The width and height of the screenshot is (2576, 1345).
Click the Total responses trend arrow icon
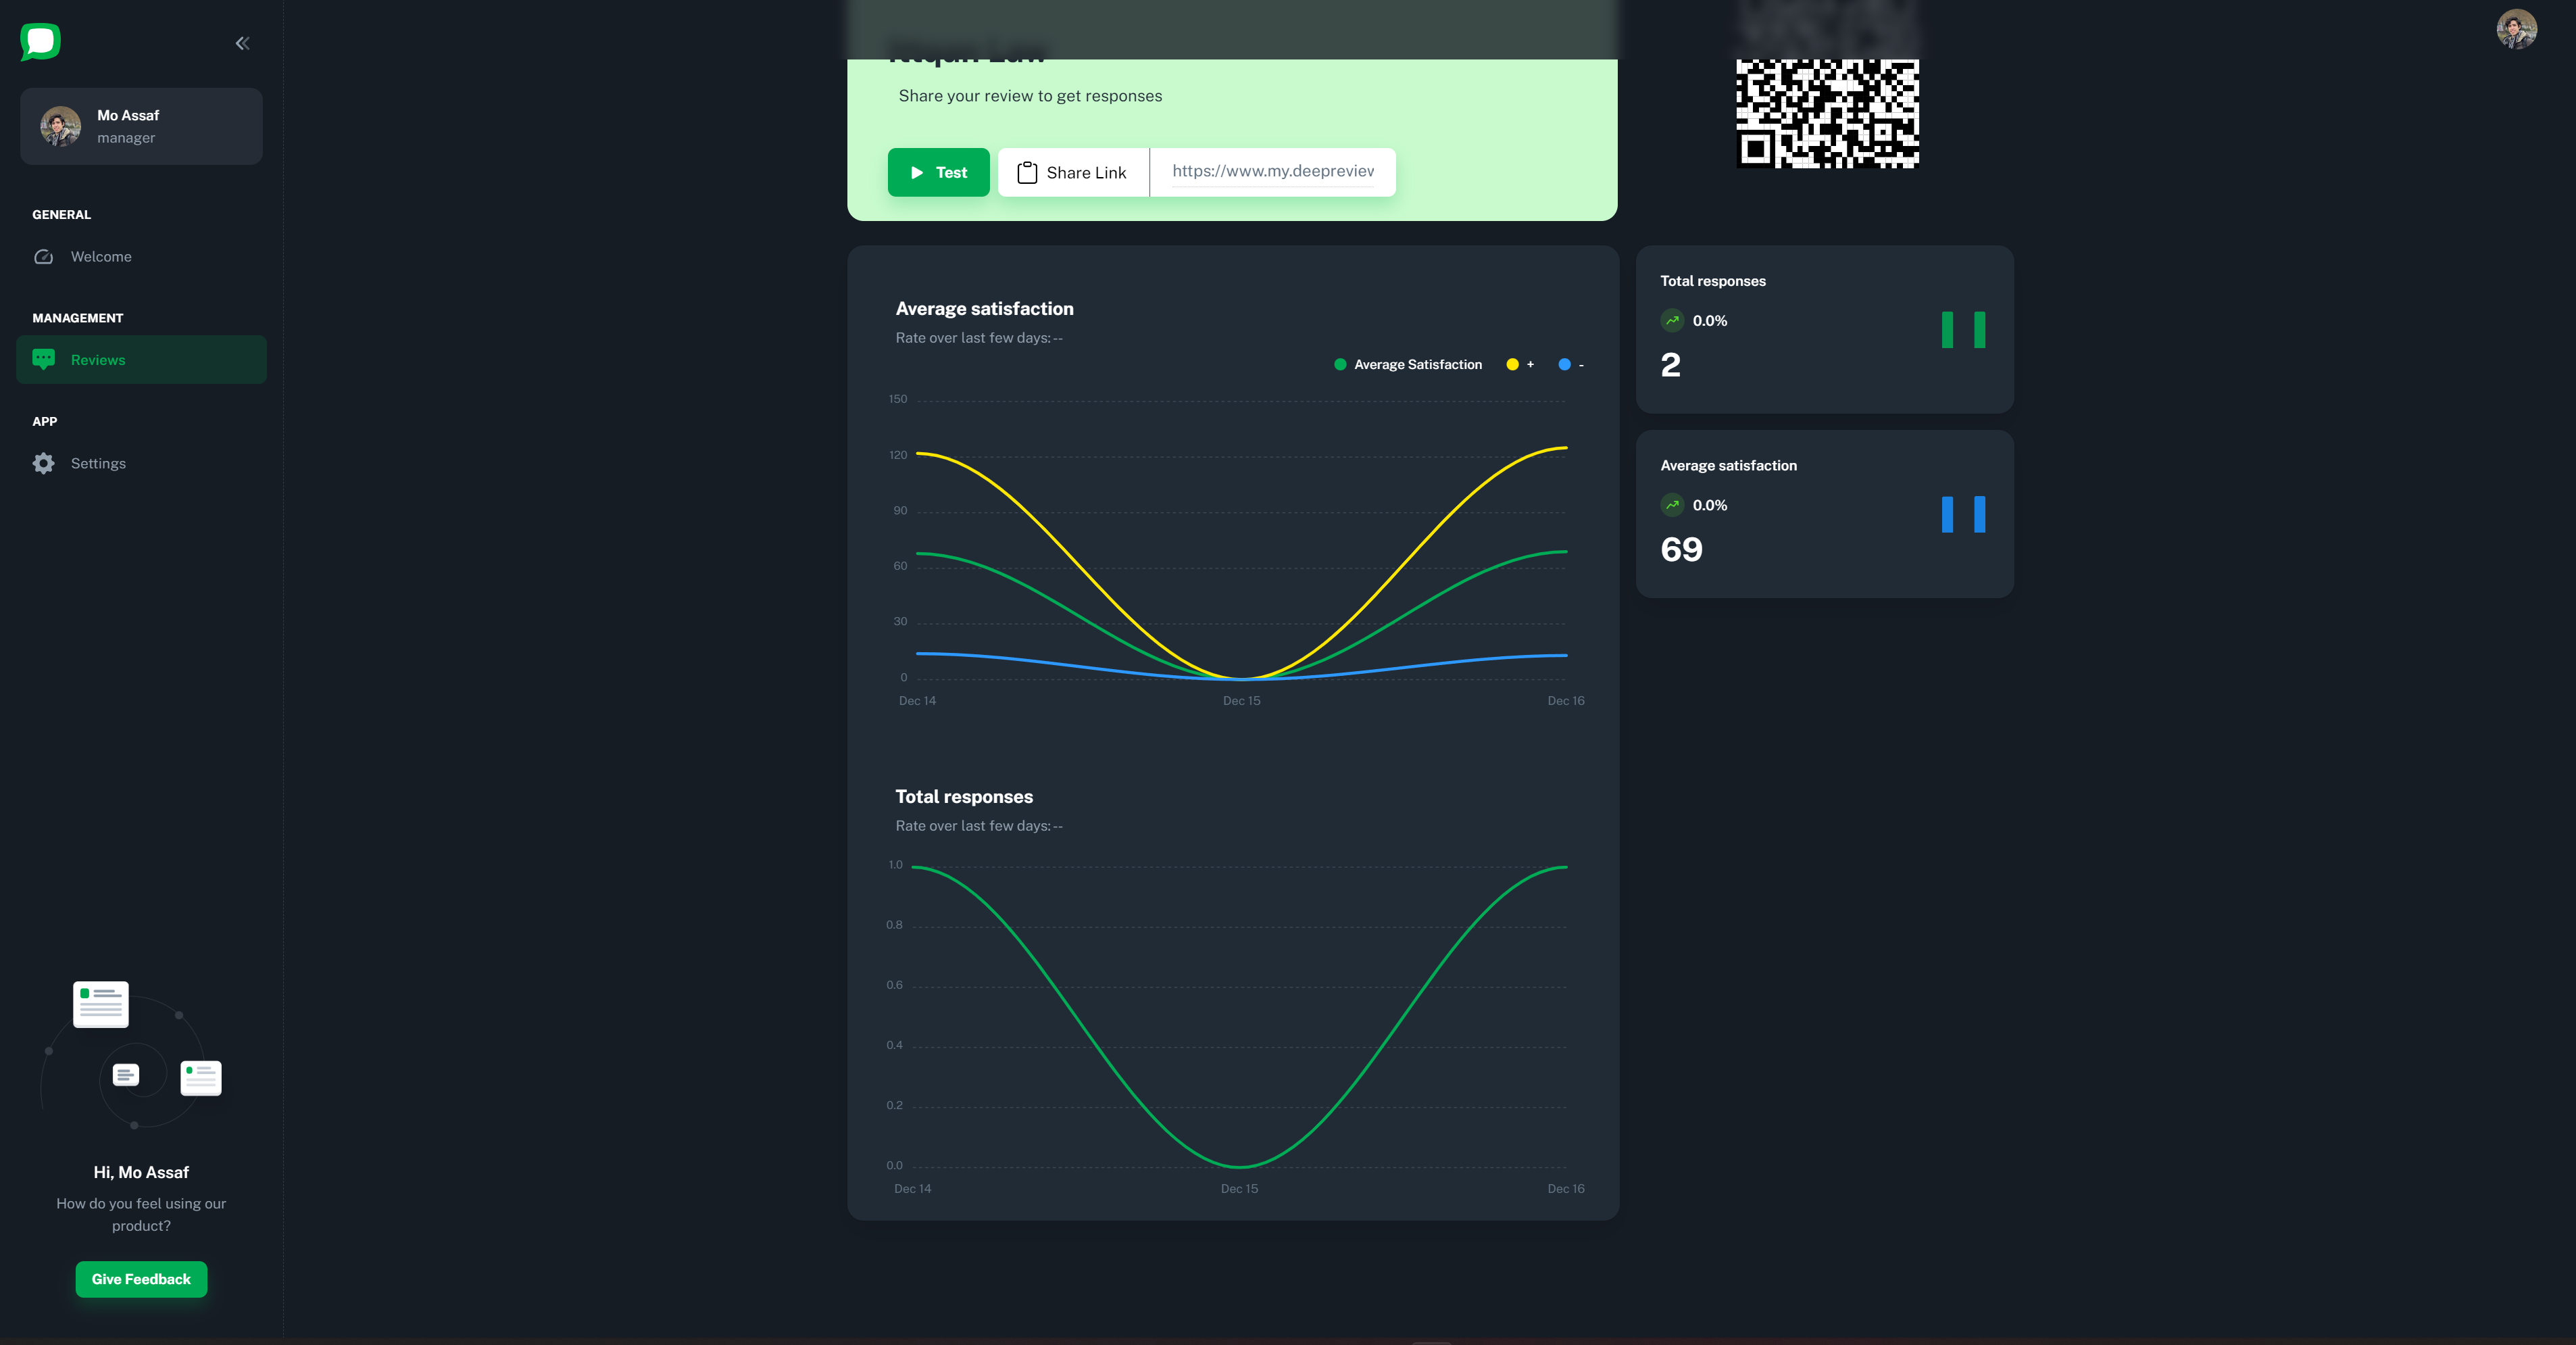1672,320
